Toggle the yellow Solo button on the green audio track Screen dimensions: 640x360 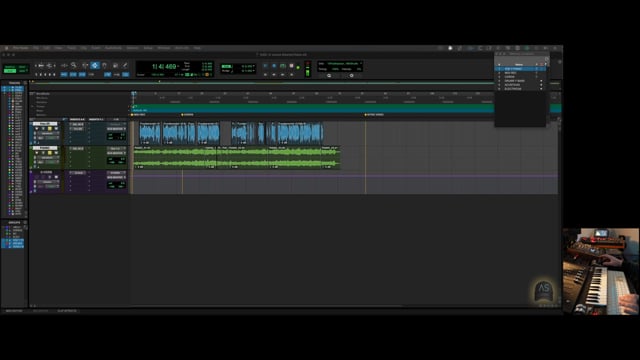tap(50, 153)
